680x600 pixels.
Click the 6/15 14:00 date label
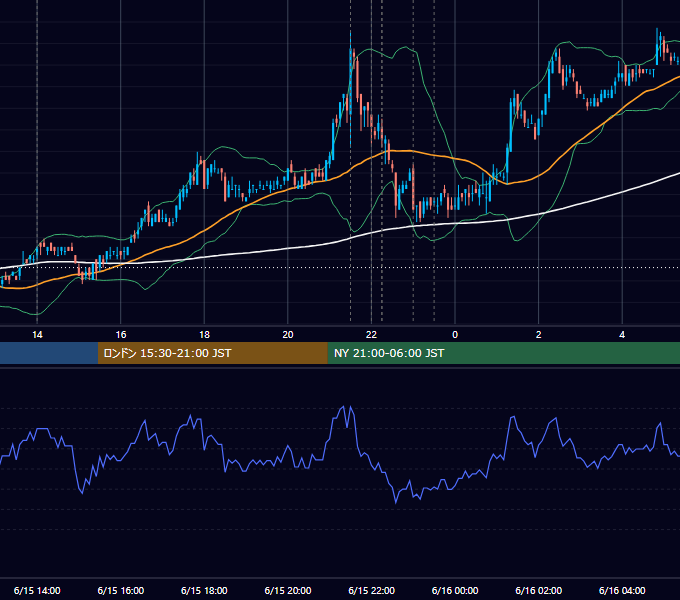point(37,590)
